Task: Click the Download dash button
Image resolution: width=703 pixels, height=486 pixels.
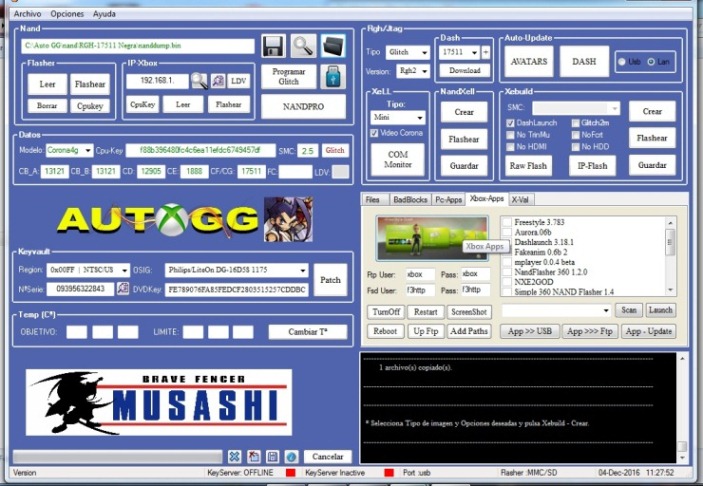Action: tap(464, 70)
